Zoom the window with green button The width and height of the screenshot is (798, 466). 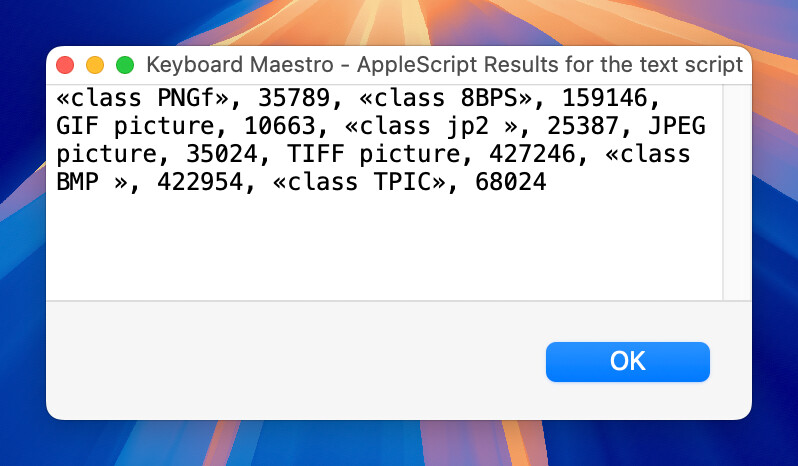pos(125,65)
